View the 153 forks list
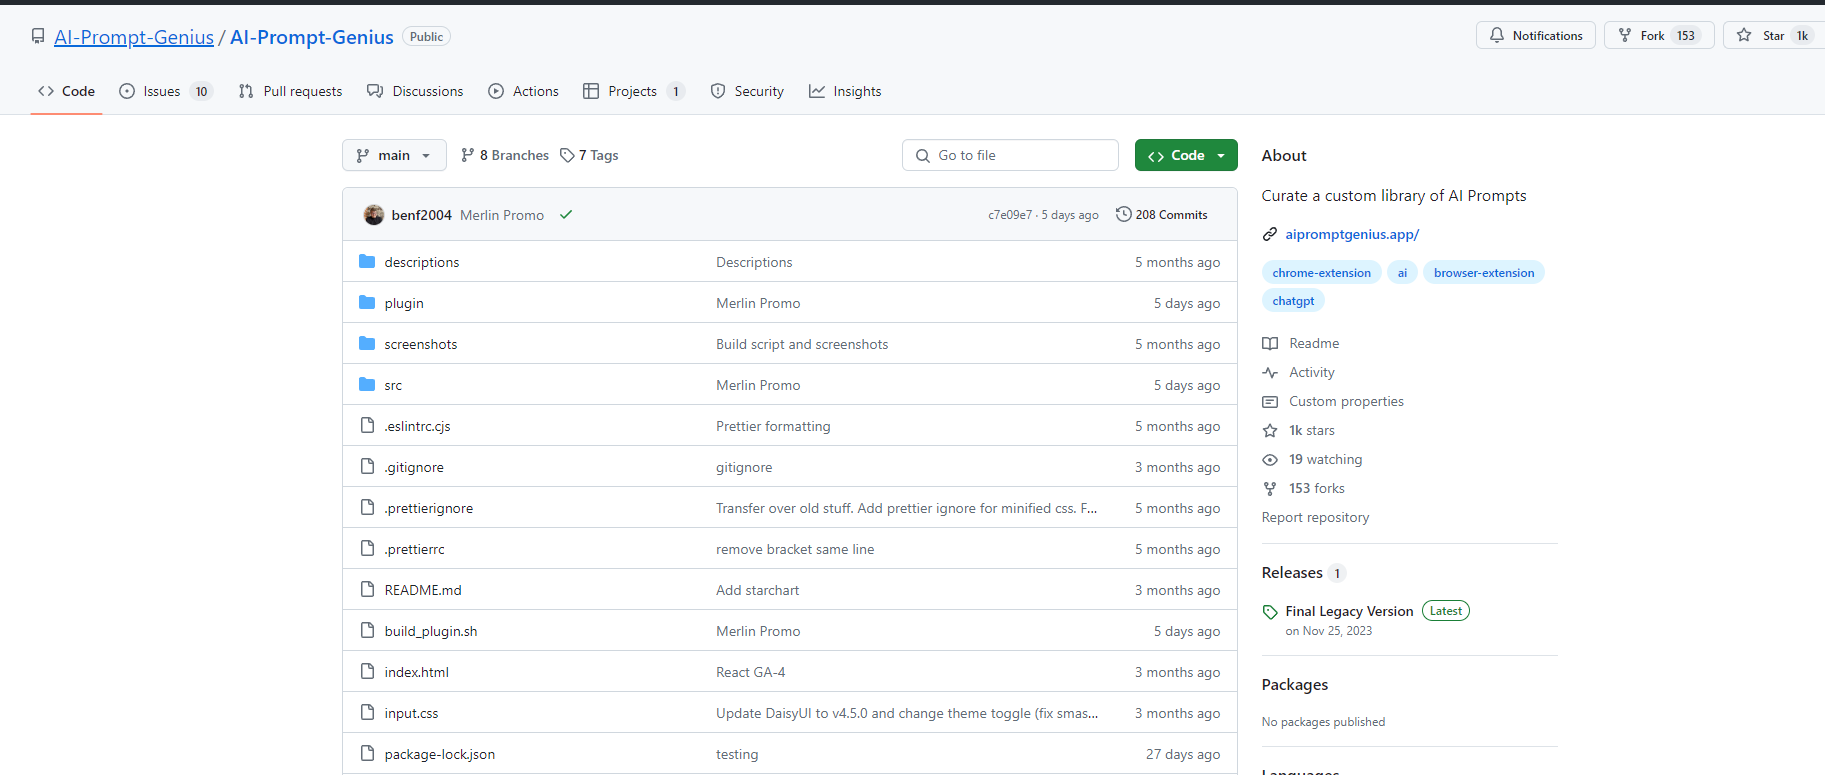1825x775 pixels. [1305, 488]
